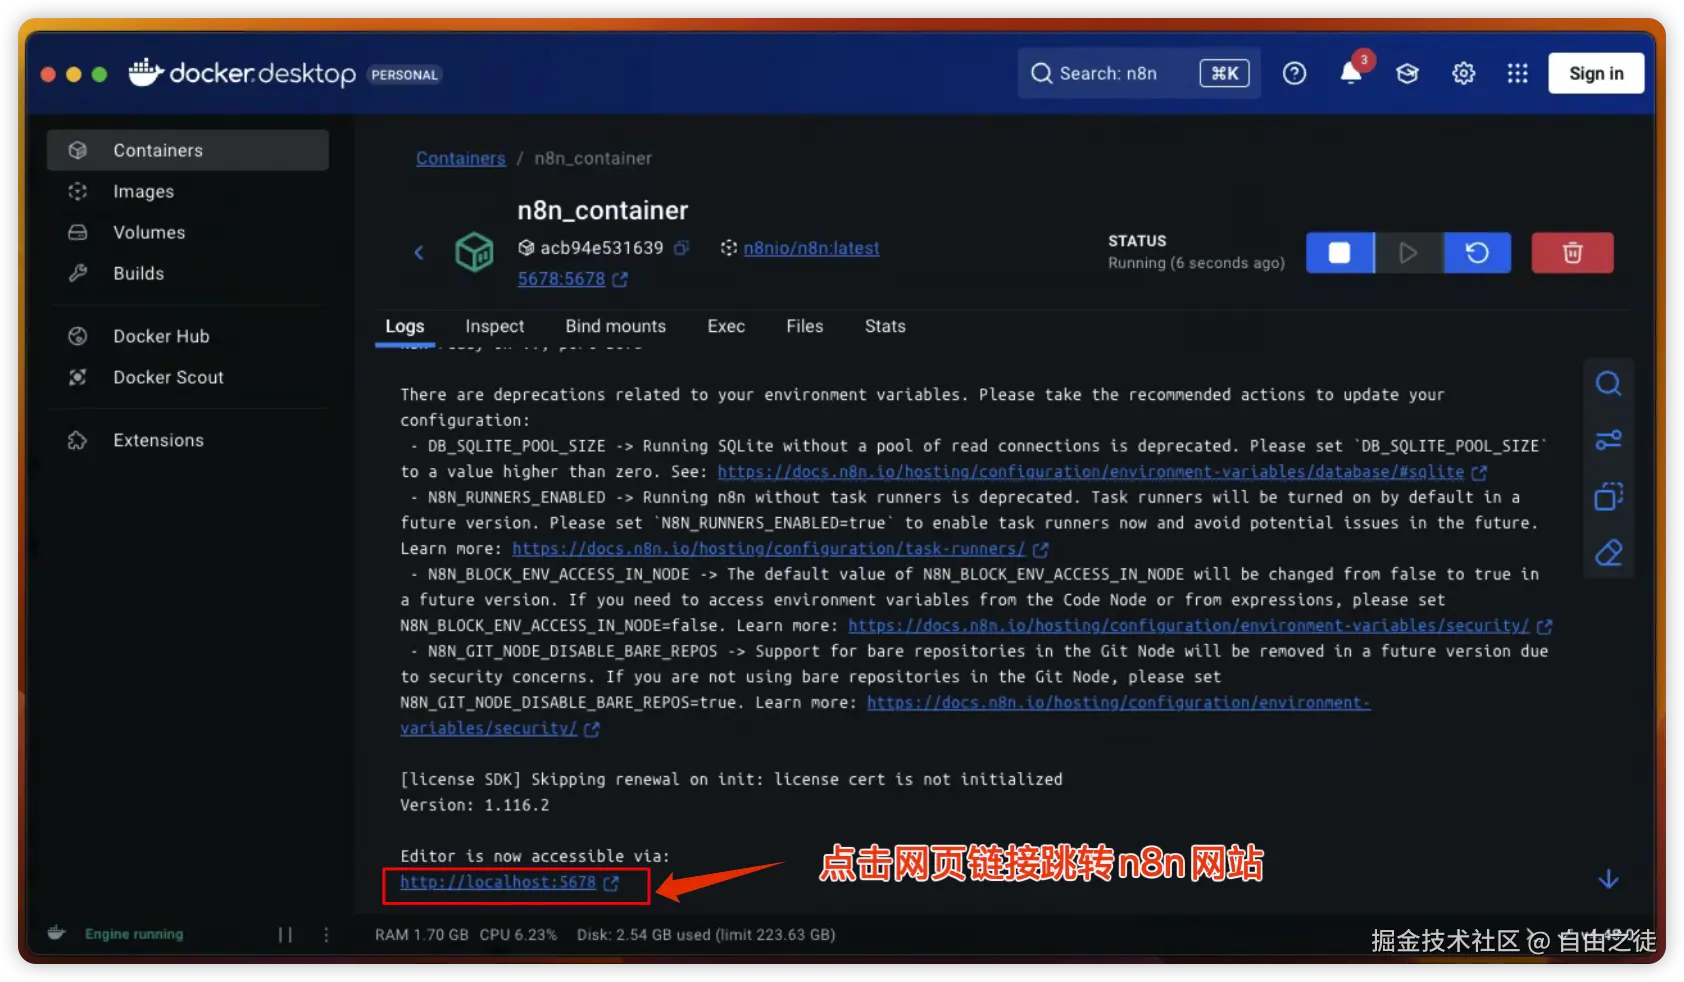Screen dimensions: 1684x982
Task: Go back with the left chevron
Action: coord(419,252)
